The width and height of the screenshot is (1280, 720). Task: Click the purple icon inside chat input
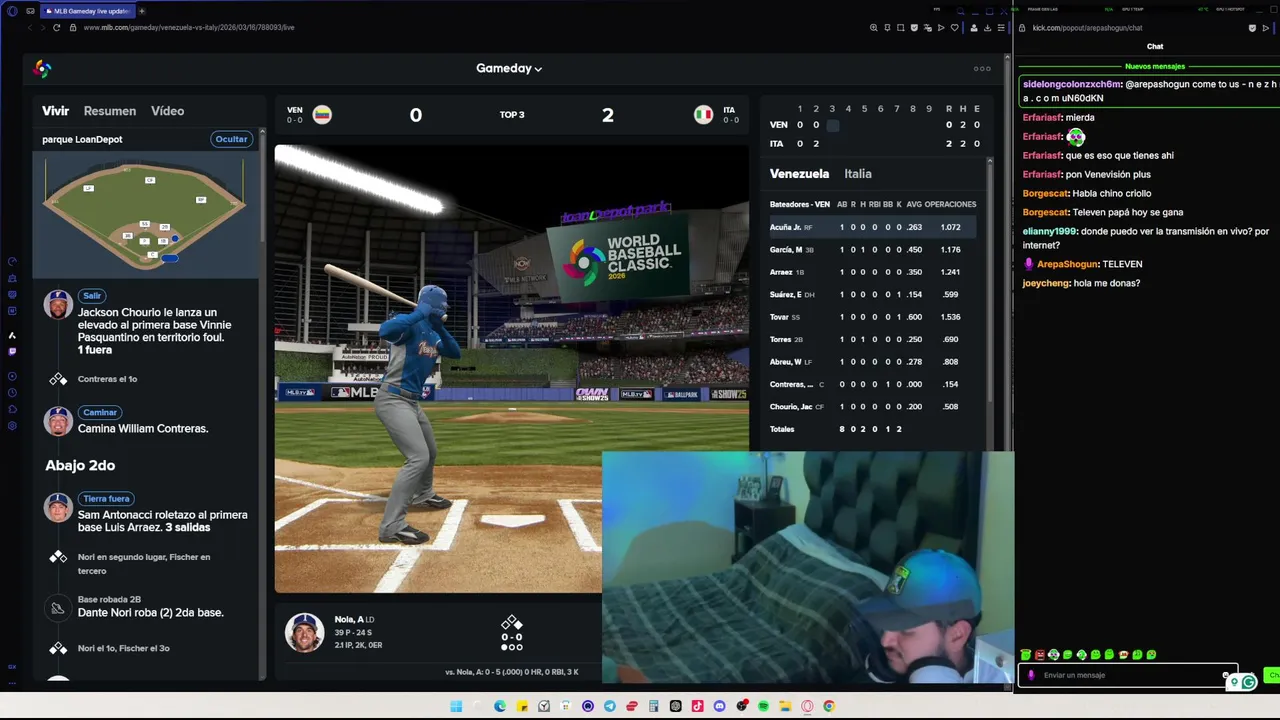click(1031, 675)
